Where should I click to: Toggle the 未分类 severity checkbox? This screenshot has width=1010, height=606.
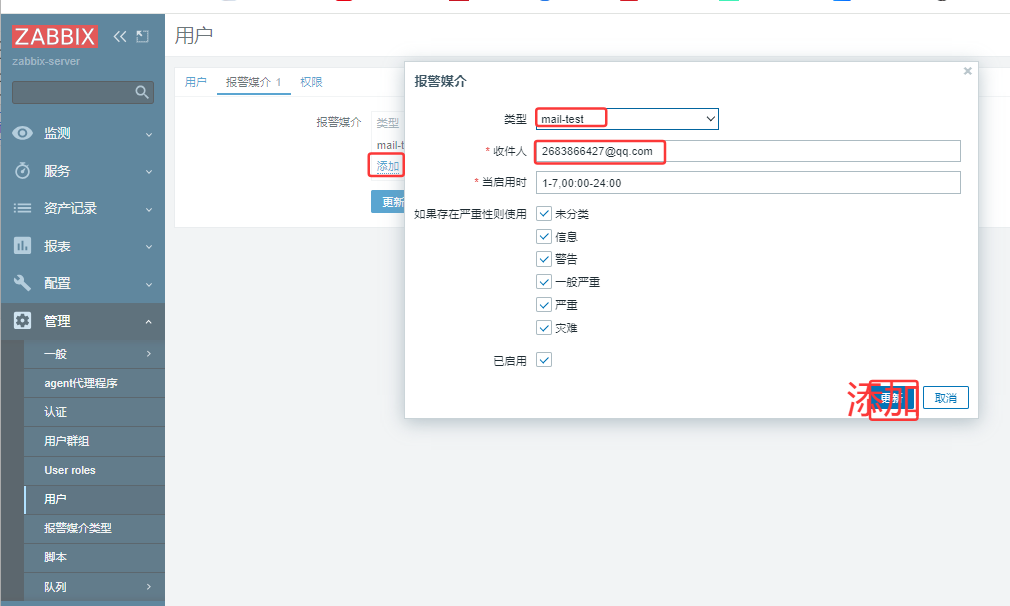(544, 214)
